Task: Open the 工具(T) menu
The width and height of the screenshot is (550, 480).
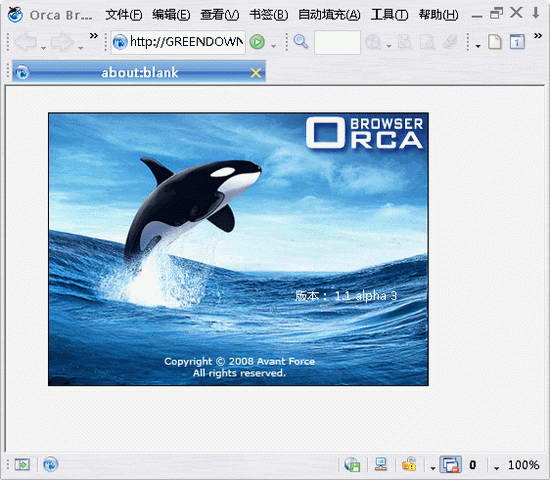Action: [389, 15]
